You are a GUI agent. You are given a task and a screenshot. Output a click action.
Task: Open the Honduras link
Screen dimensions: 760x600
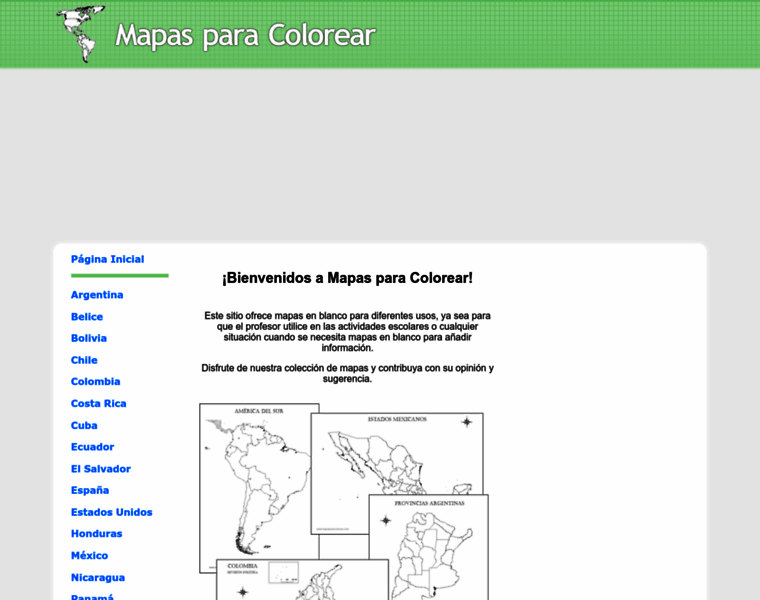tap(96, 534)
